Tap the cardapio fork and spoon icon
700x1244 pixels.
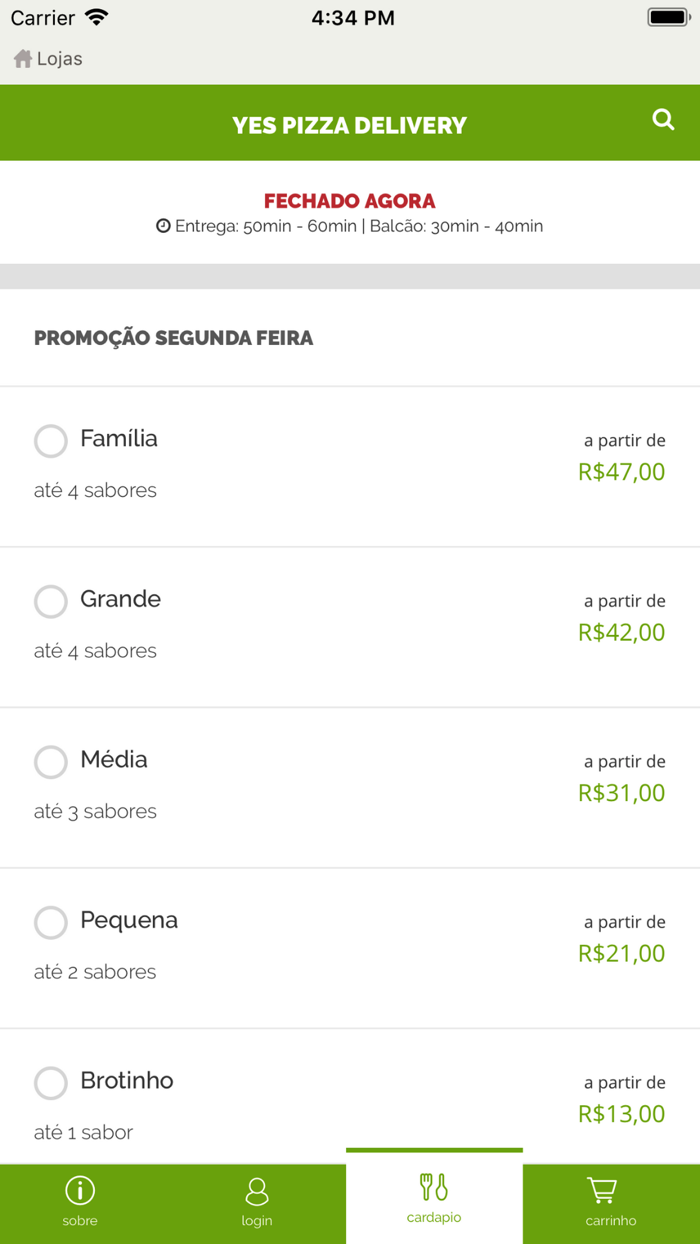(434, 1187)
